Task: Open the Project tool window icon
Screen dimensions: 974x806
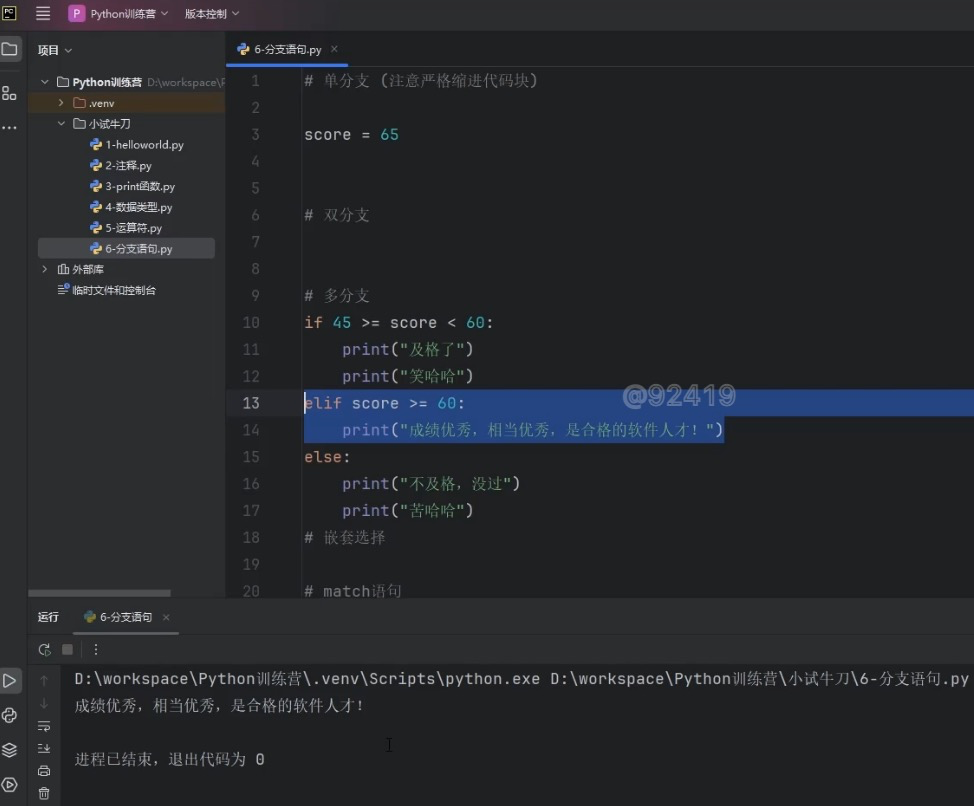Action: (x=9, y=49)
